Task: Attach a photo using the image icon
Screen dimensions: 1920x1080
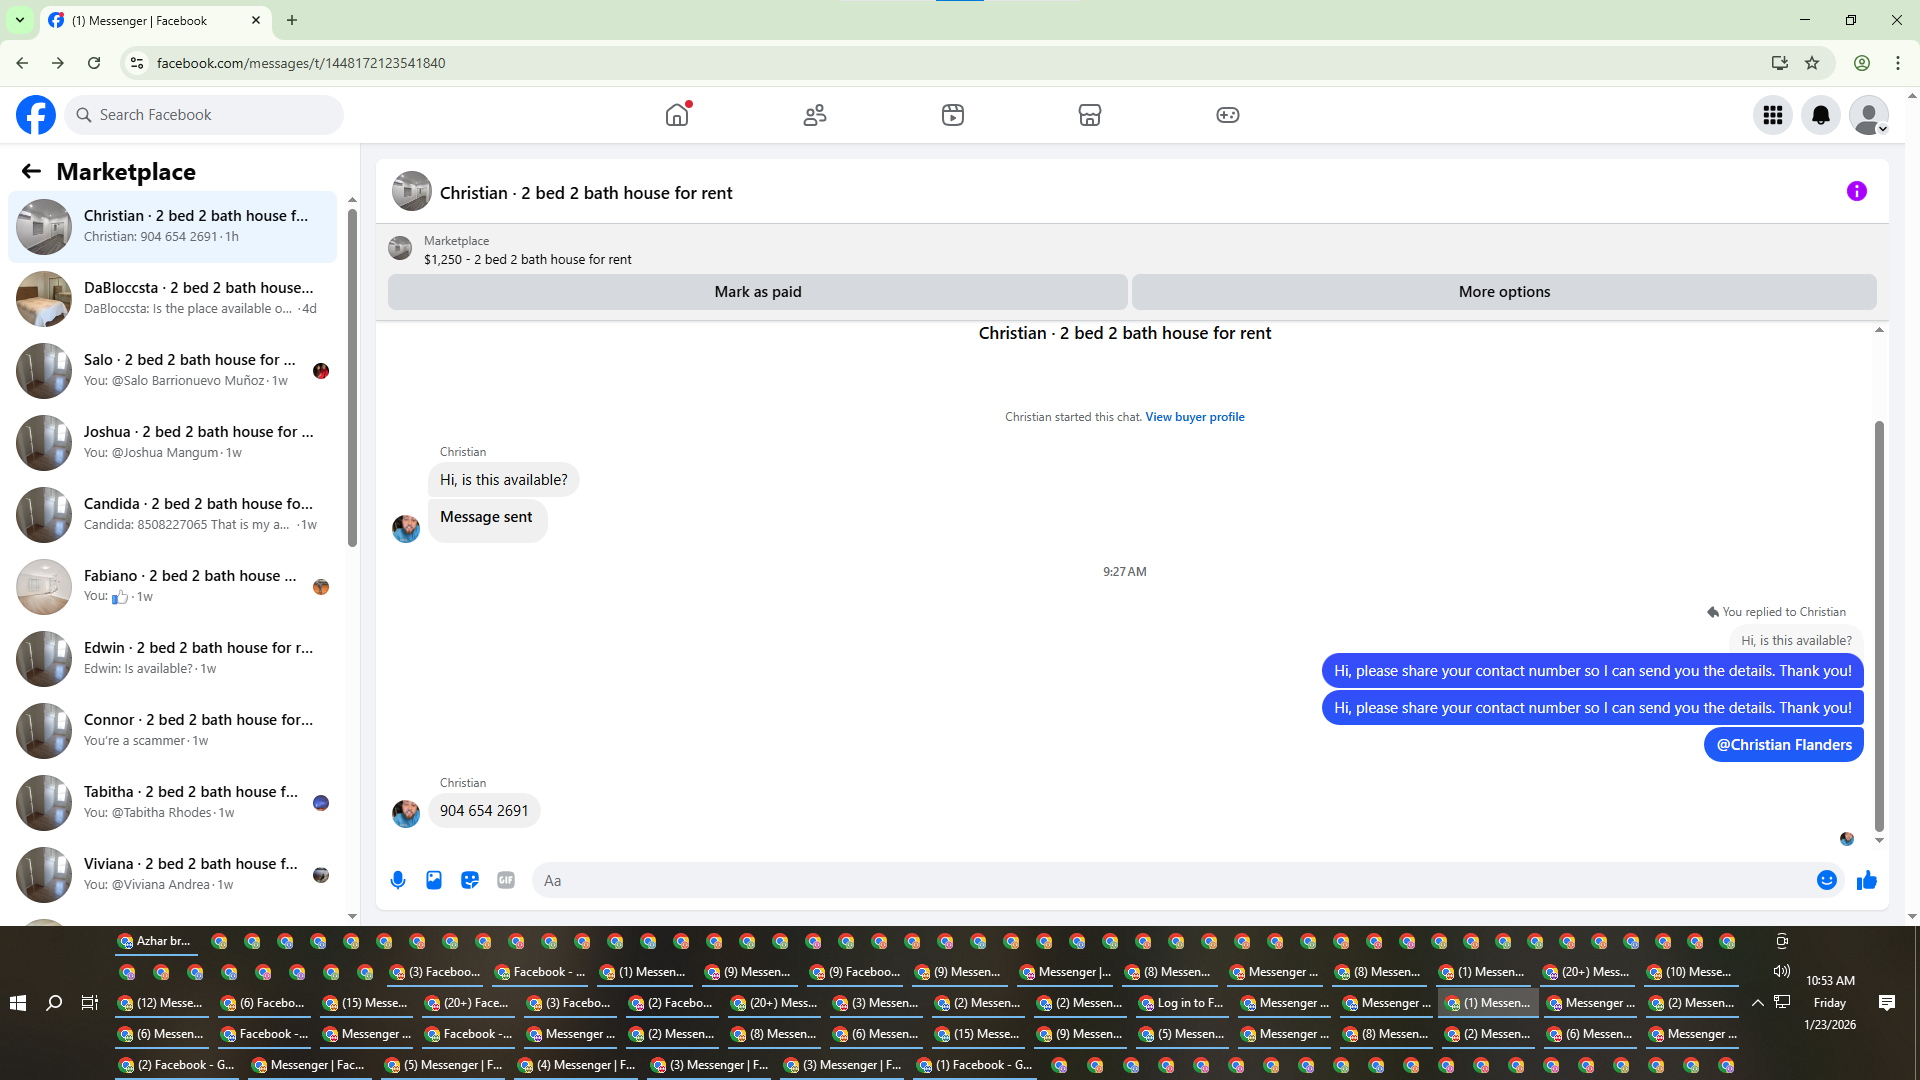Action: click(x=434, y=880)
